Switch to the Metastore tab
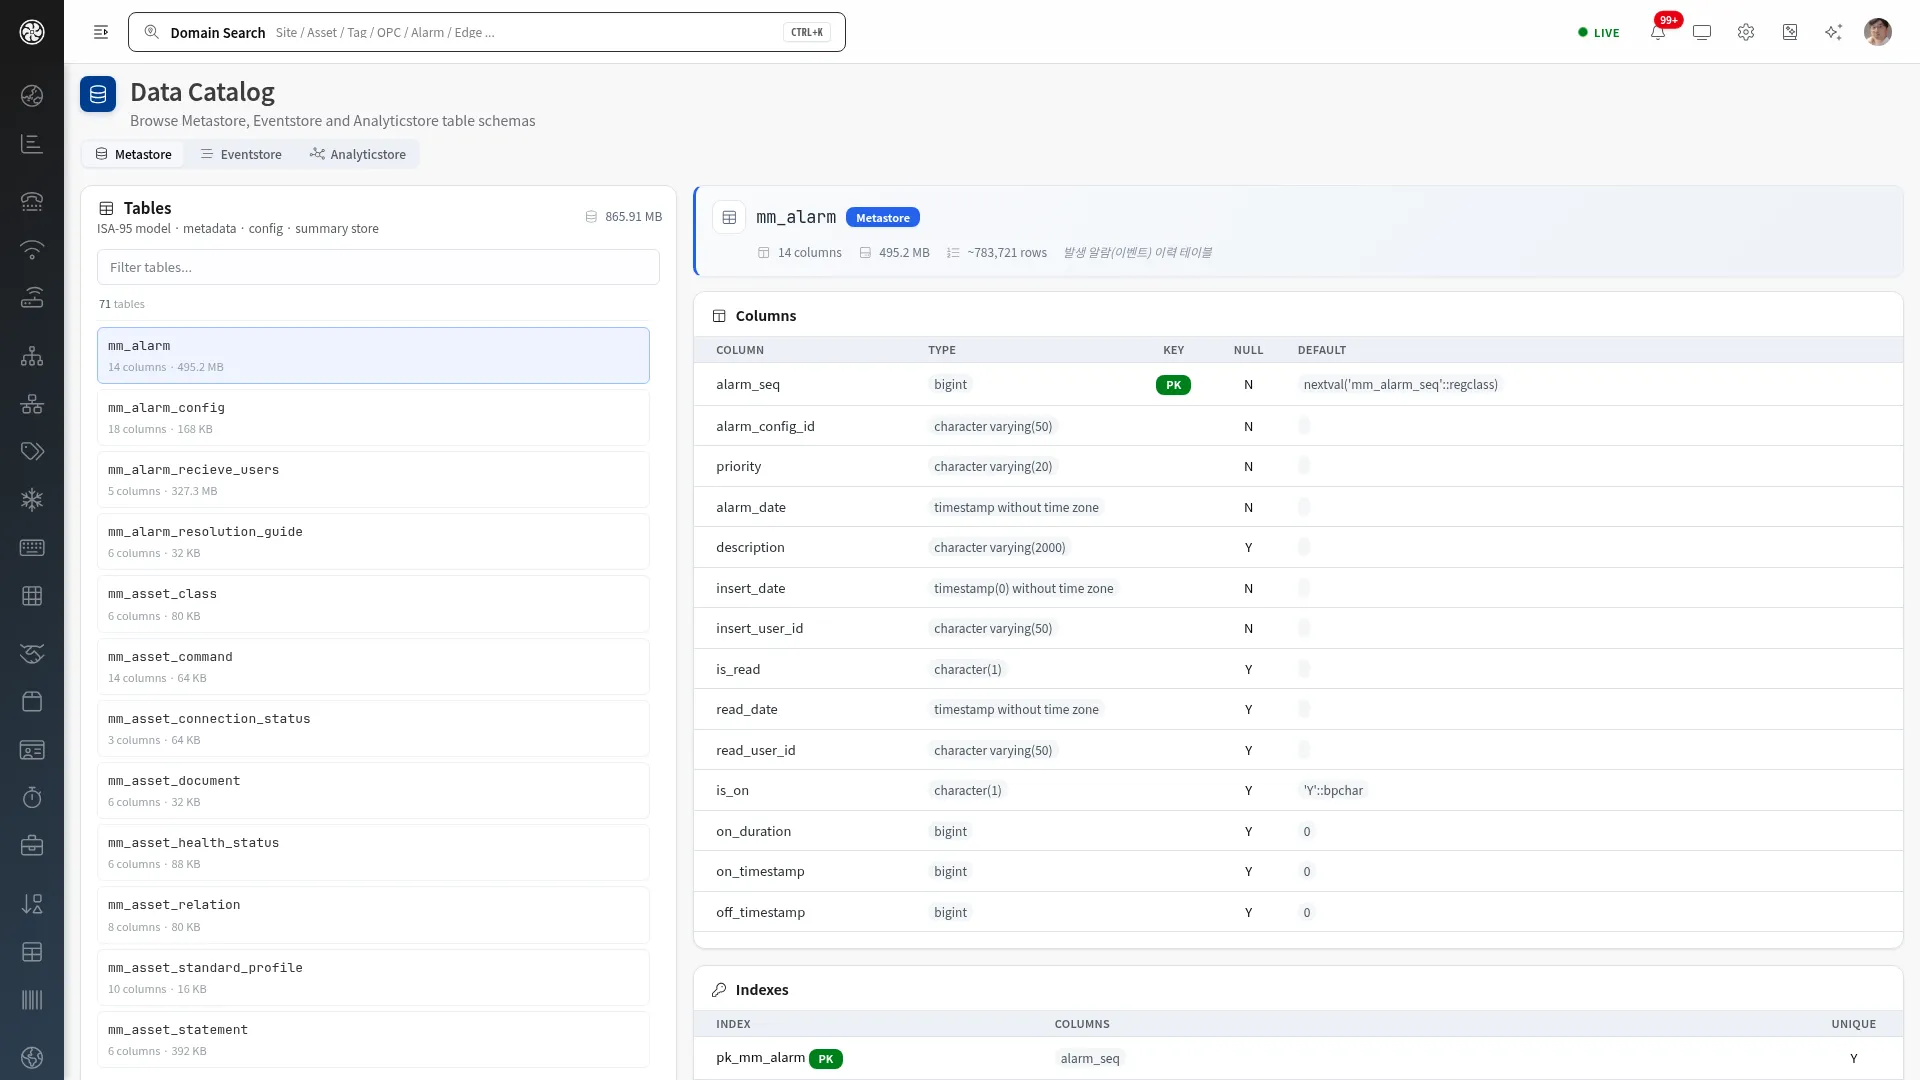1920x1080 pixels. click(x=133, y=154)
